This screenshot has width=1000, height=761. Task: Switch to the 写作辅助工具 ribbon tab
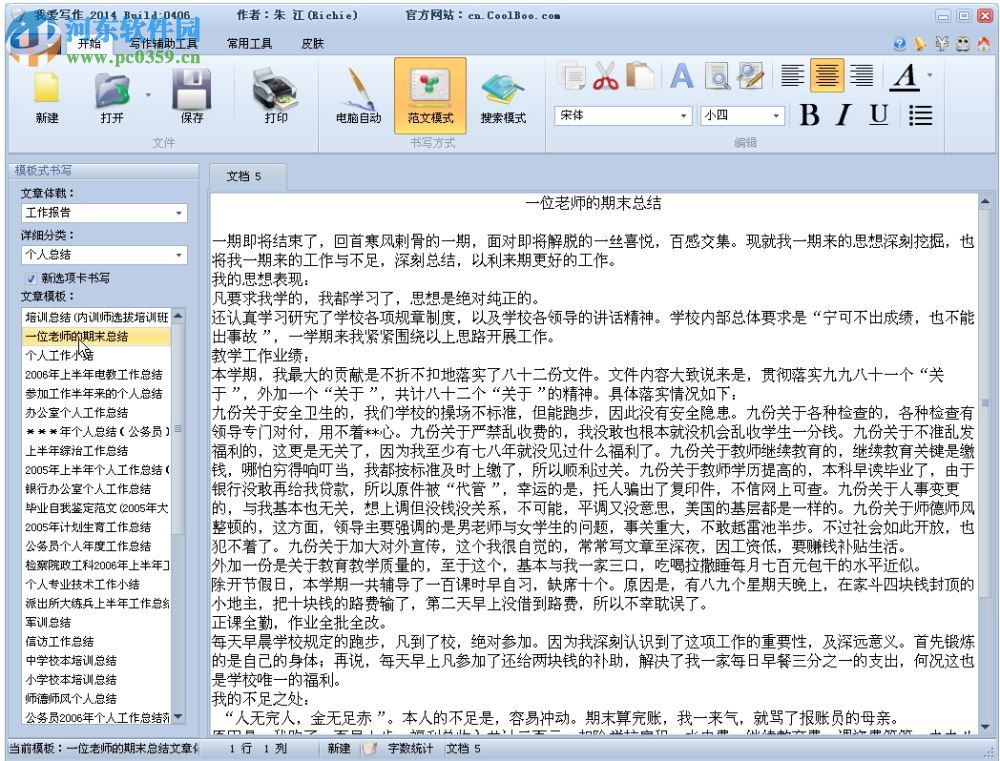(166, 43)
